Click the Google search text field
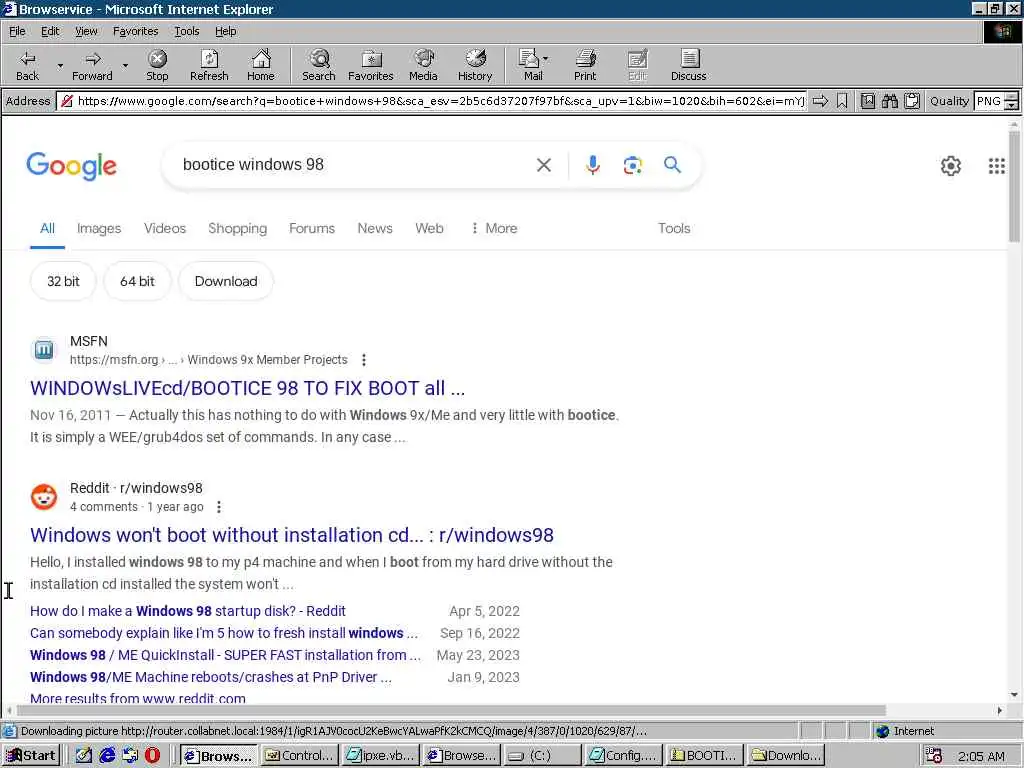This screenshot has height=768, width=1024. point(353,165)
